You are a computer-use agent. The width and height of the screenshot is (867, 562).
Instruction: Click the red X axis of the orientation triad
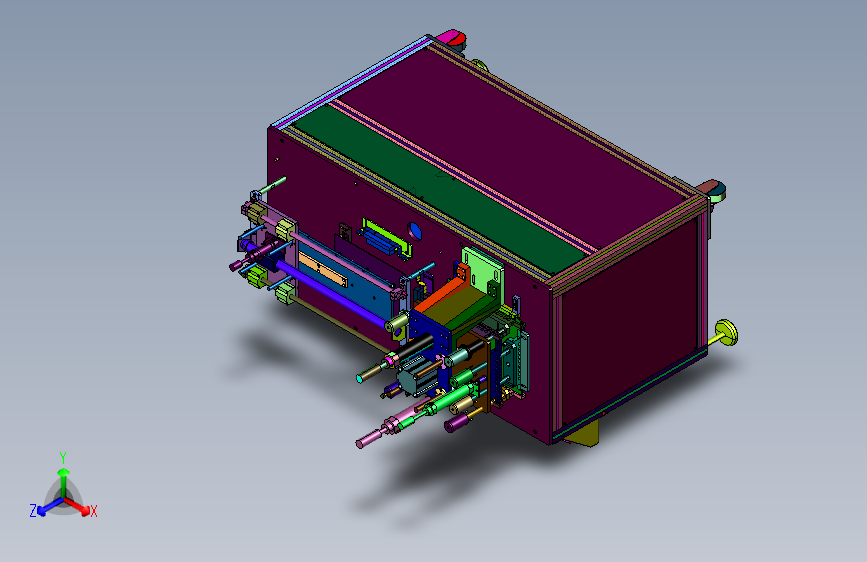coord(77,506)
